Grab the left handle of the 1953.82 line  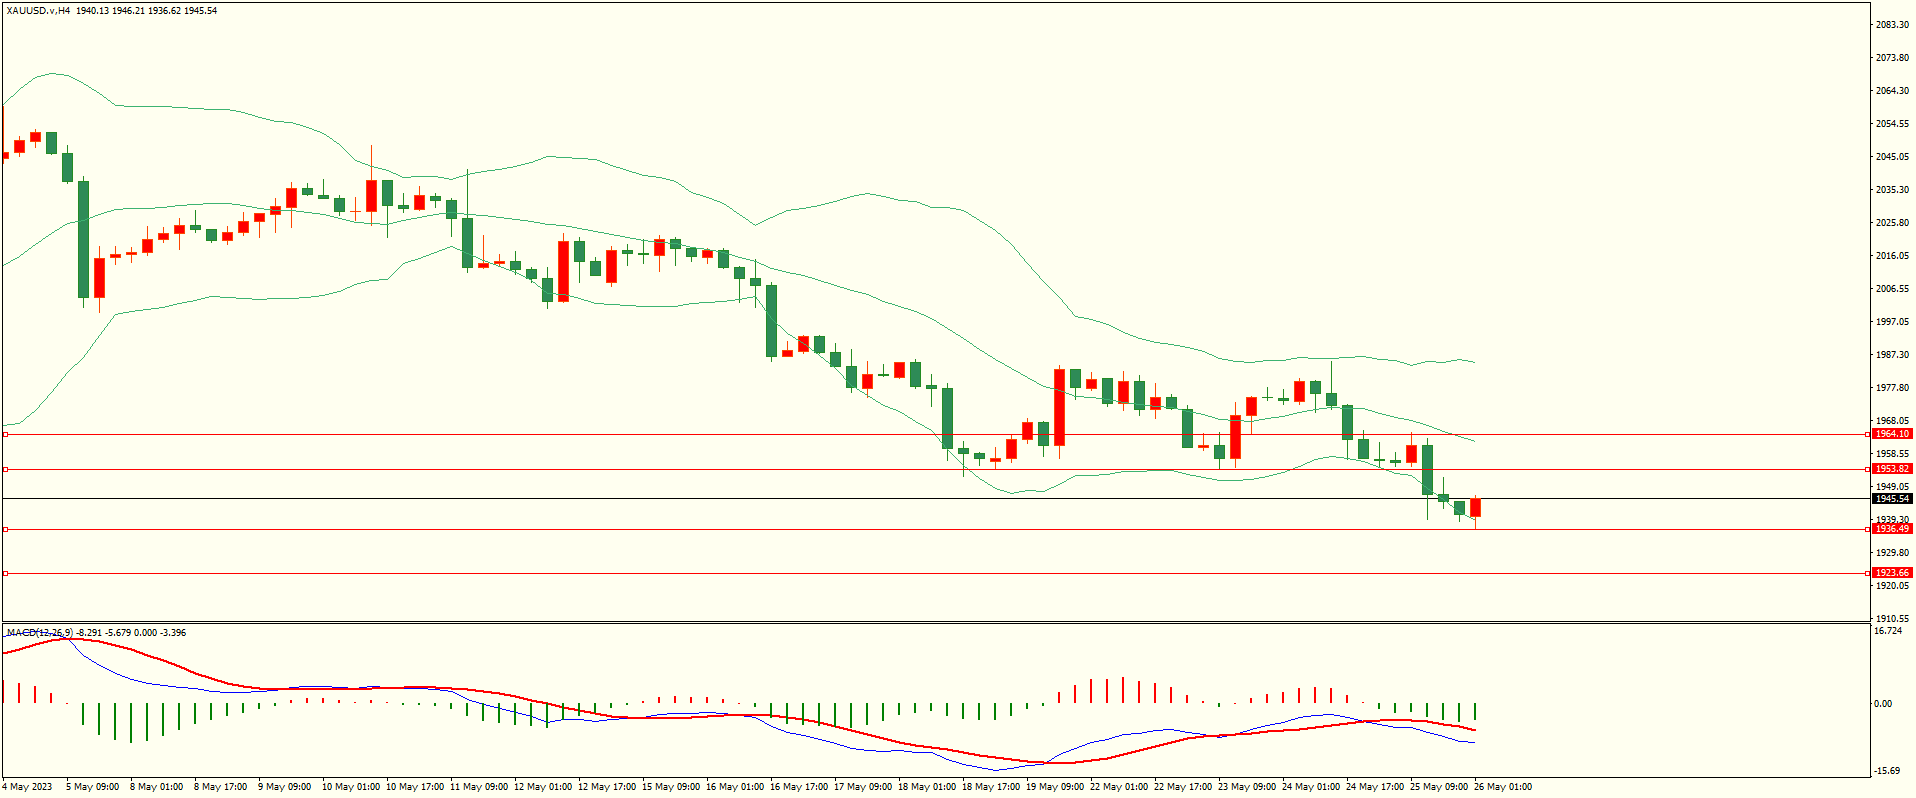click(5, 469)
